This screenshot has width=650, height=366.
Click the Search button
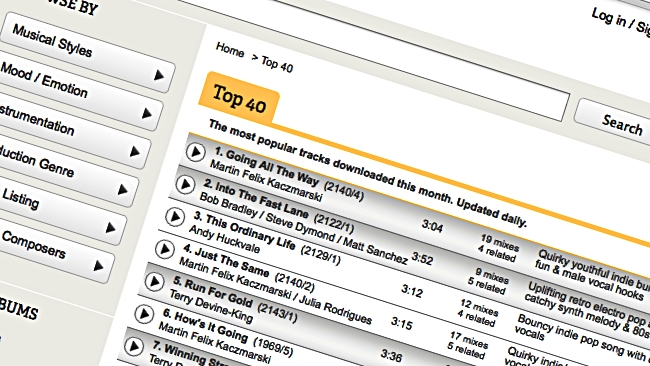[x=618, y=124]
